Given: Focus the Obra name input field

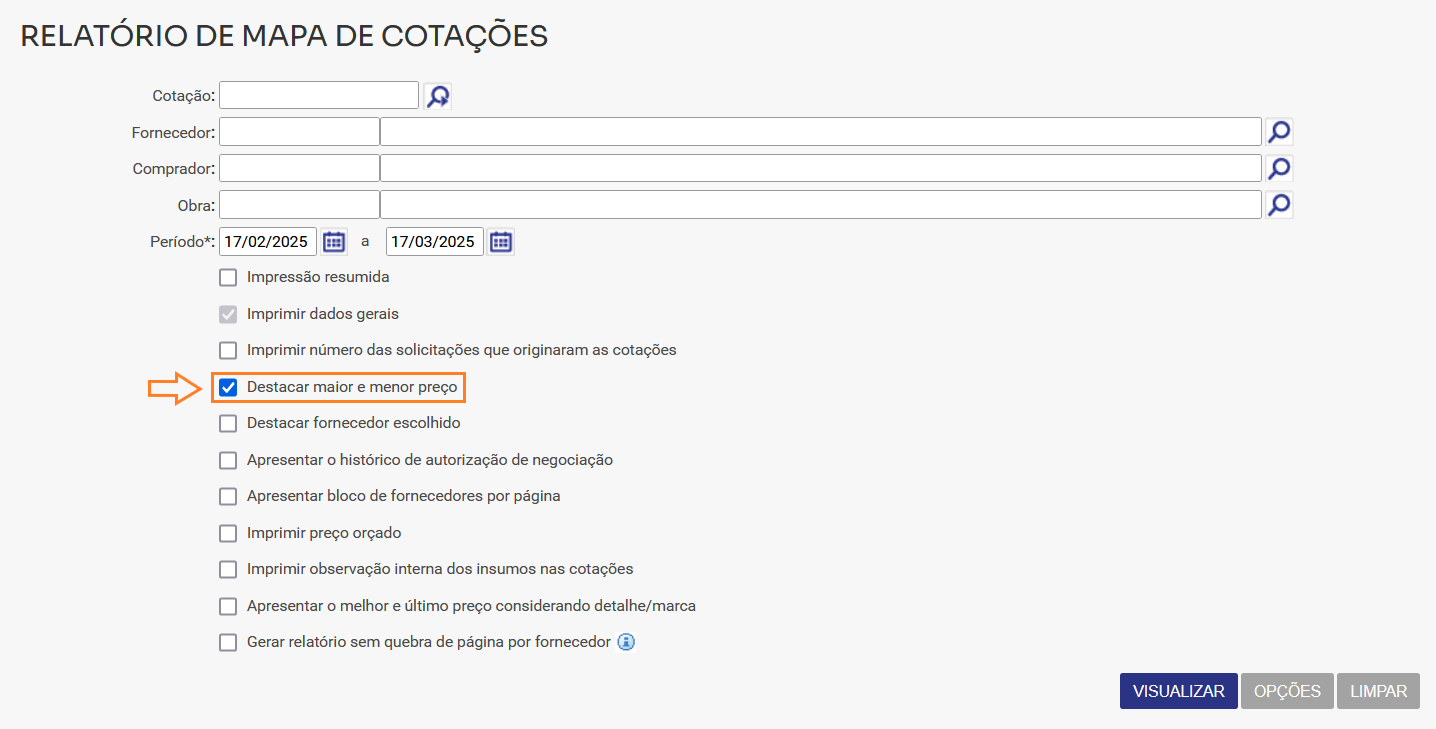Looking at the screenshot, I should tap(821, 205).
